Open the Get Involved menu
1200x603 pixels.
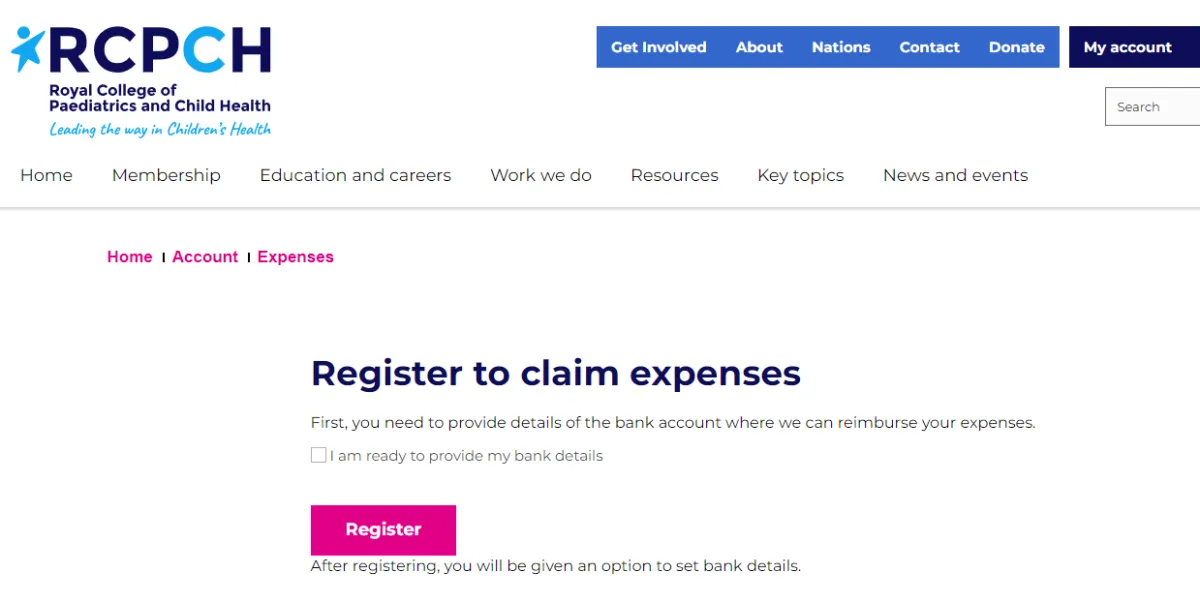pyautogui.click(x=658, y=46)
